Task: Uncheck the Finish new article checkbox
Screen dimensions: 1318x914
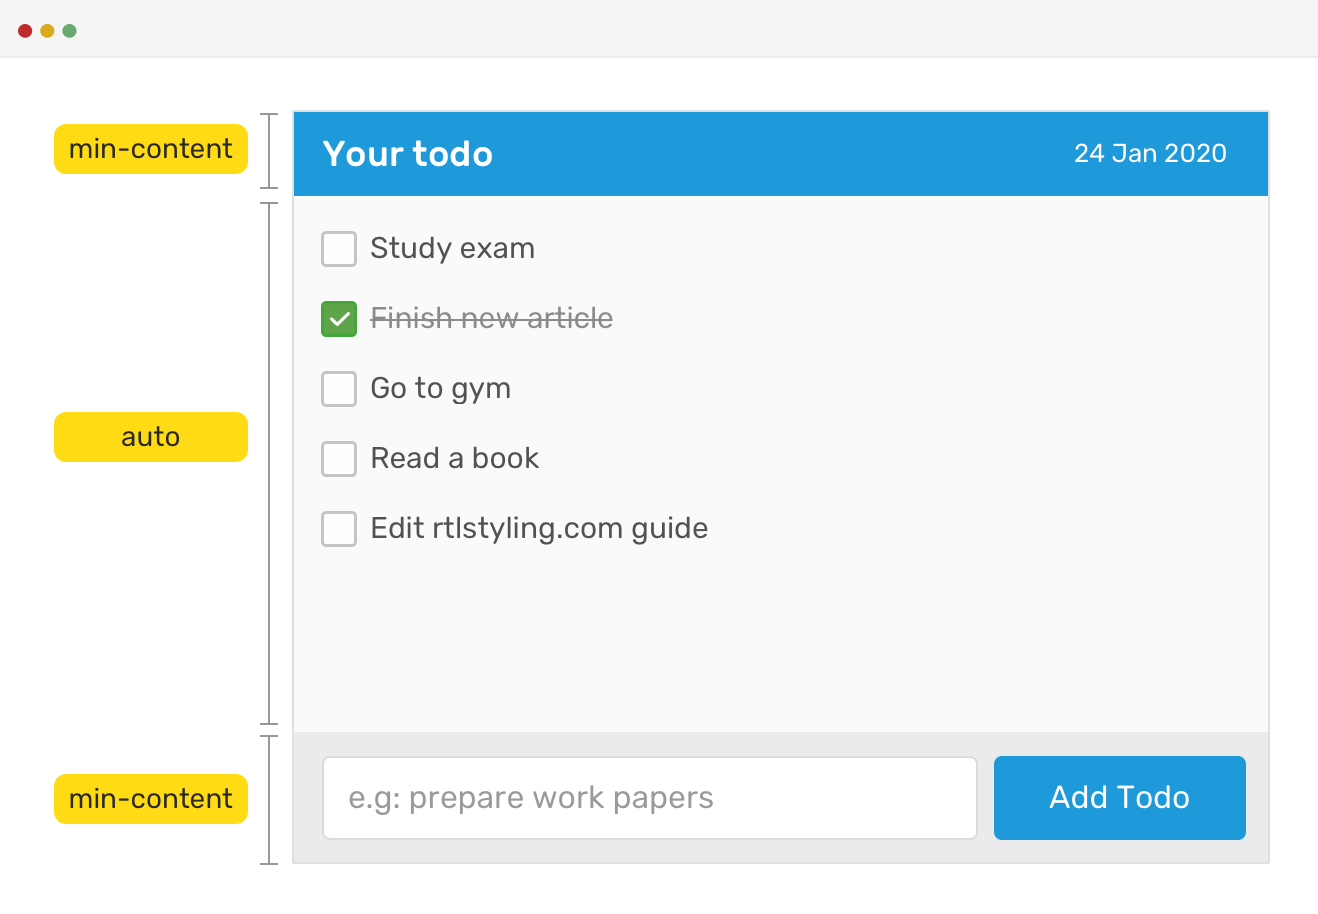Action: [339, 319]
